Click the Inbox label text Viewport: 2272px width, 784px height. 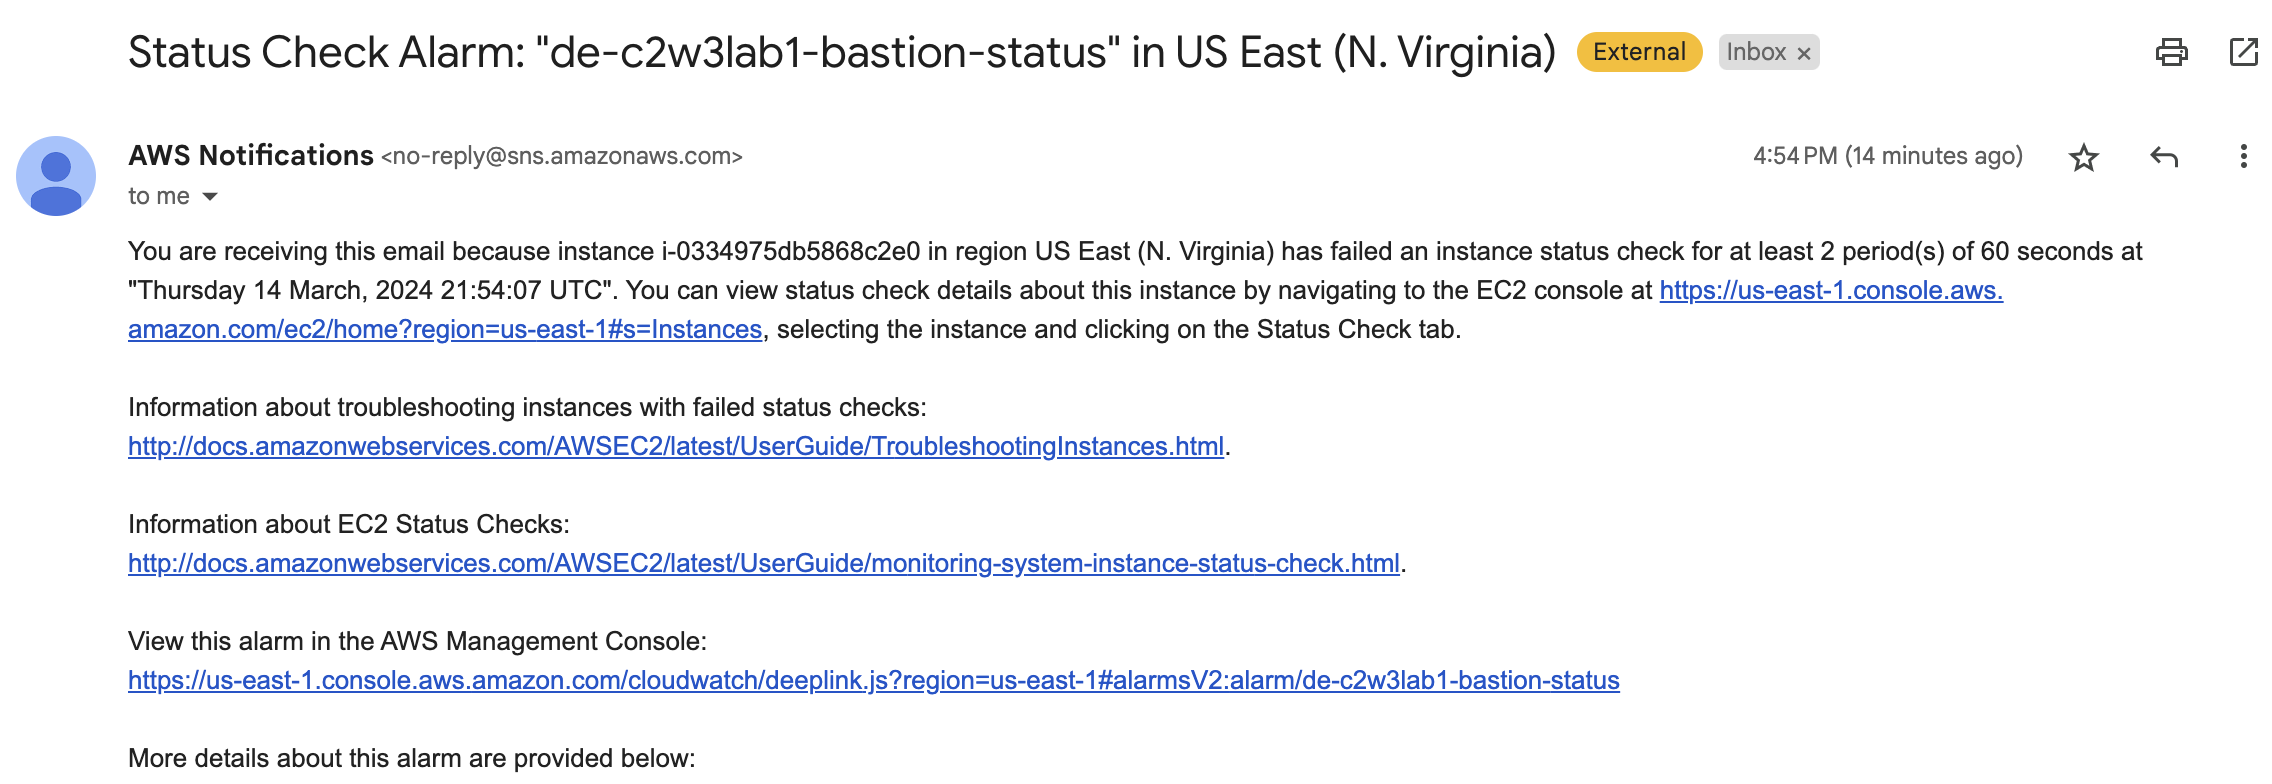coord(1755,52)
